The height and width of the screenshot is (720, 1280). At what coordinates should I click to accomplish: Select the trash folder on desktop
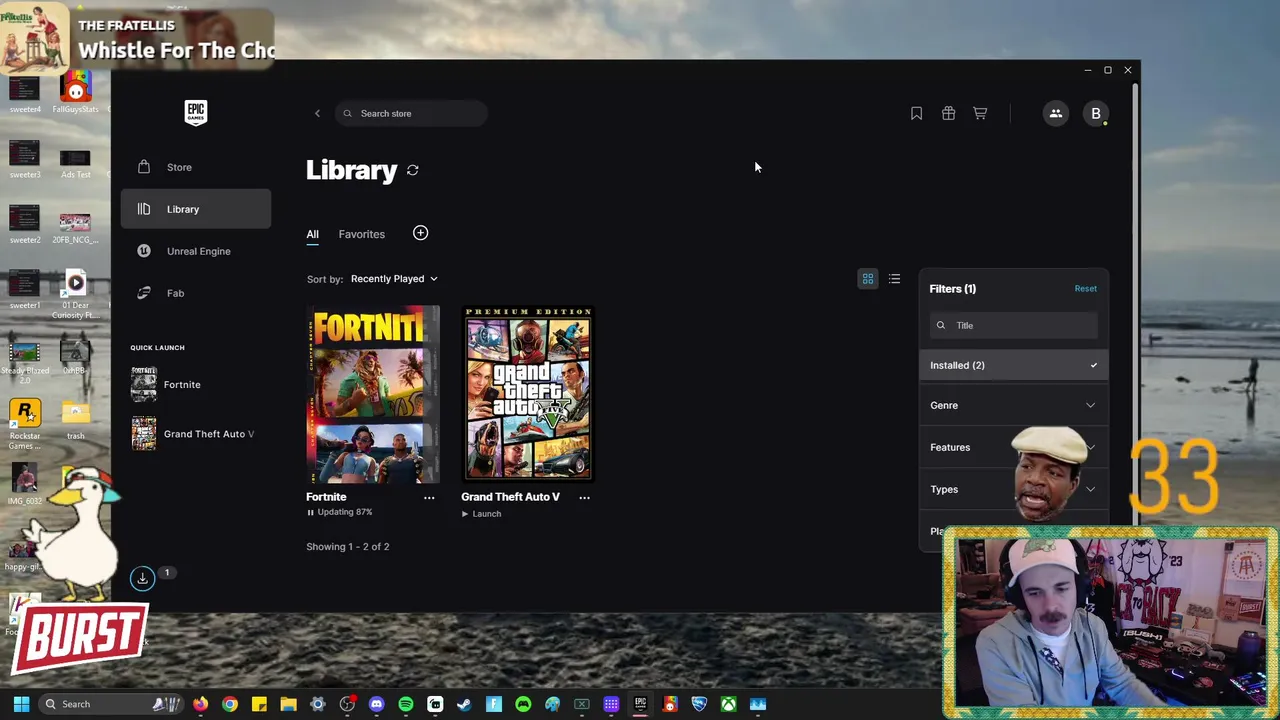(x=75, y=420)
